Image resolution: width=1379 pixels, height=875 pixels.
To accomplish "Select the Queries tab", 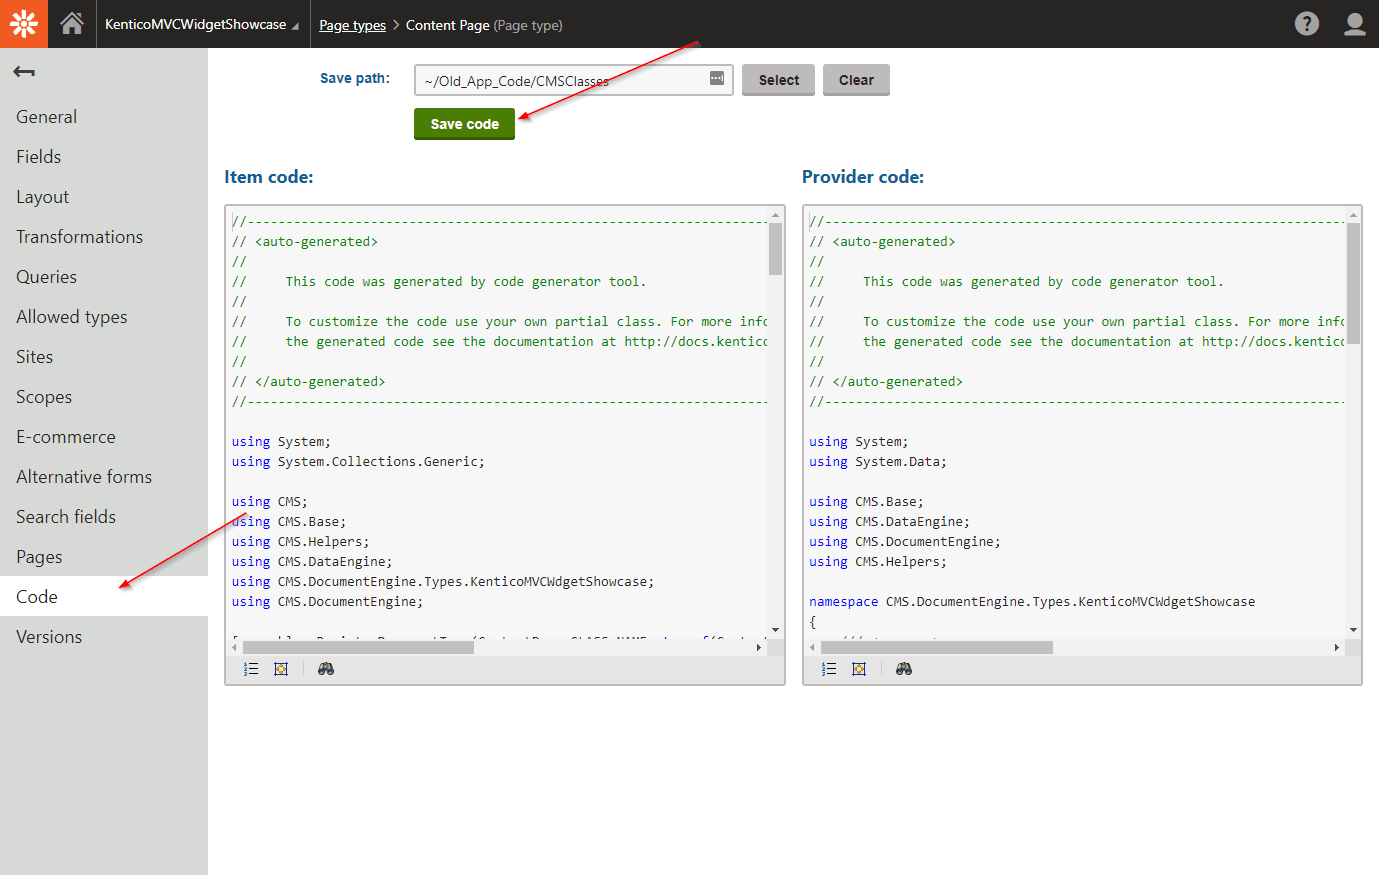I will 104,277.
